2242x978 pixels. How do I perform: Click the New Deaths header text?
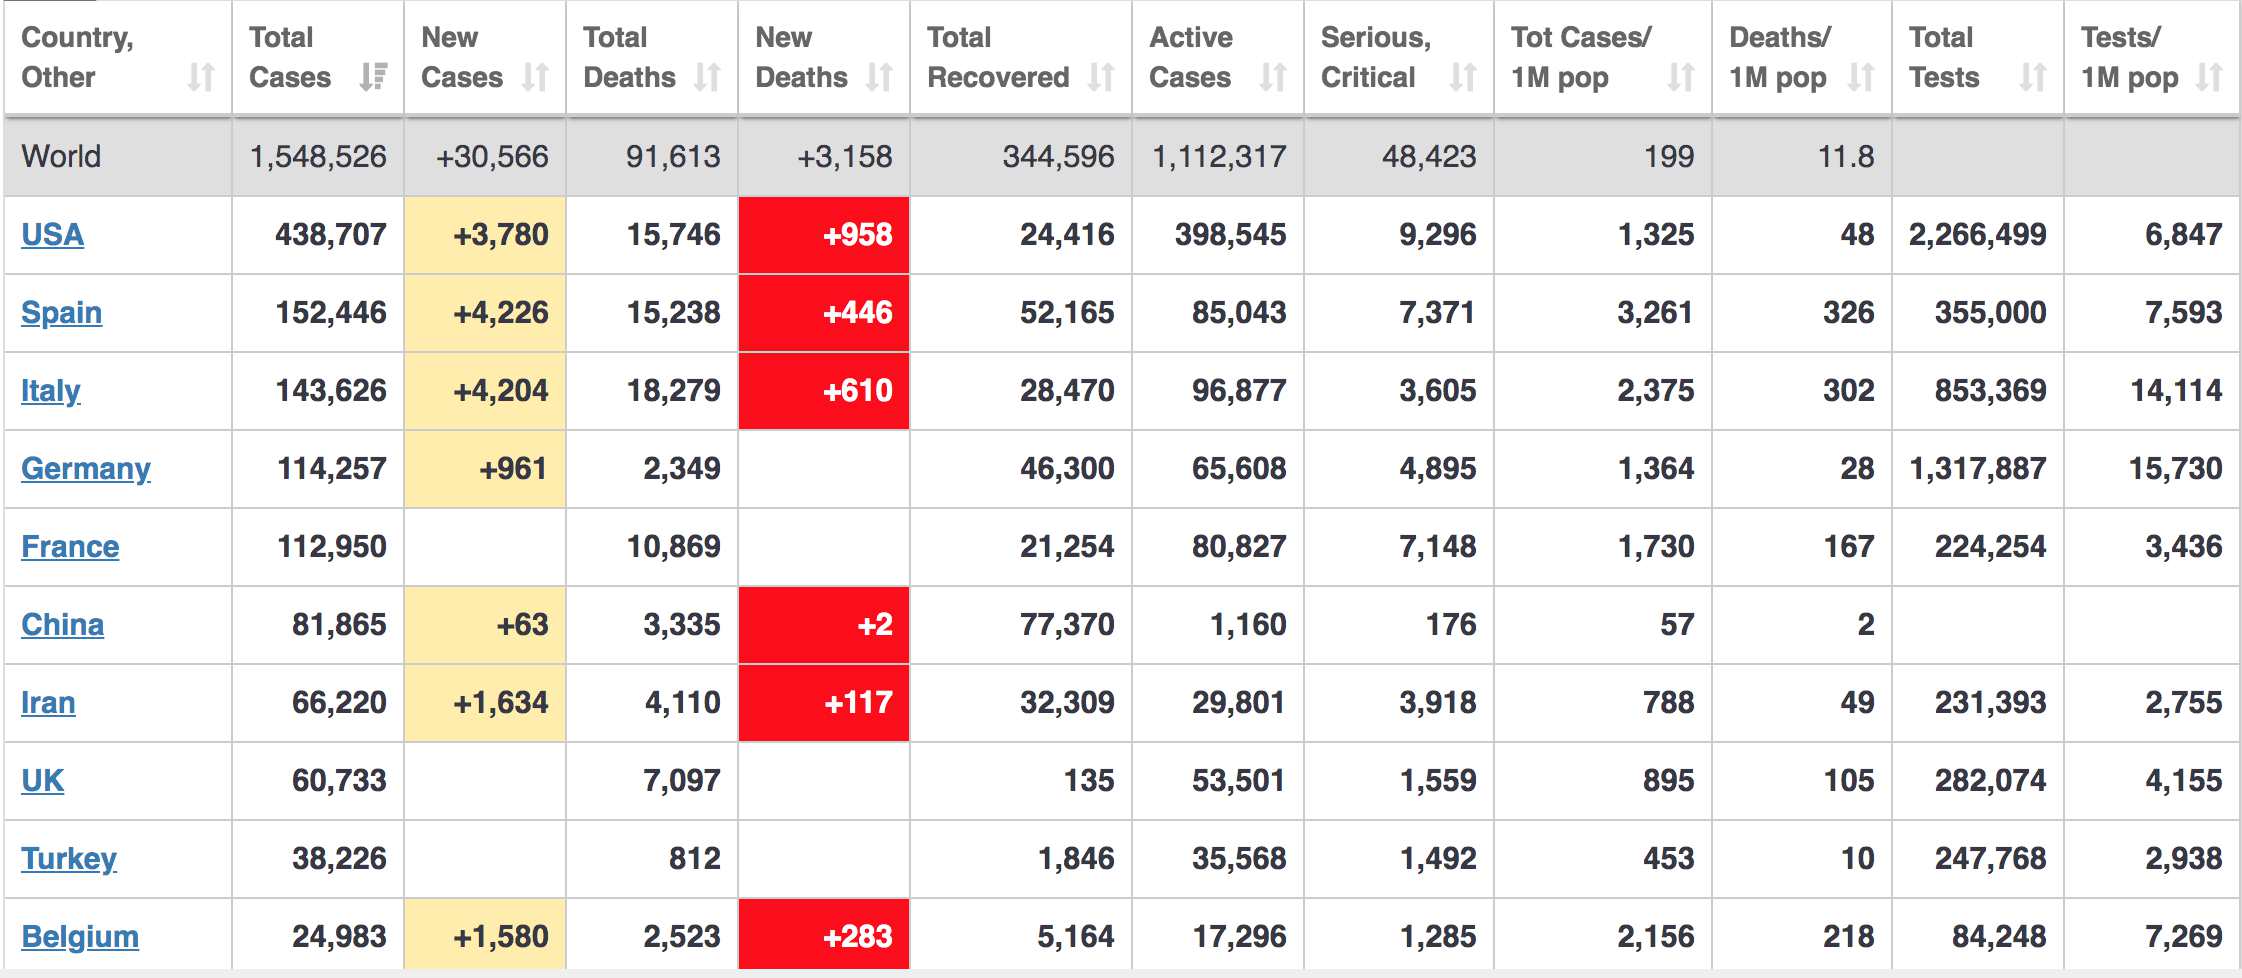[x=801, y=57]
